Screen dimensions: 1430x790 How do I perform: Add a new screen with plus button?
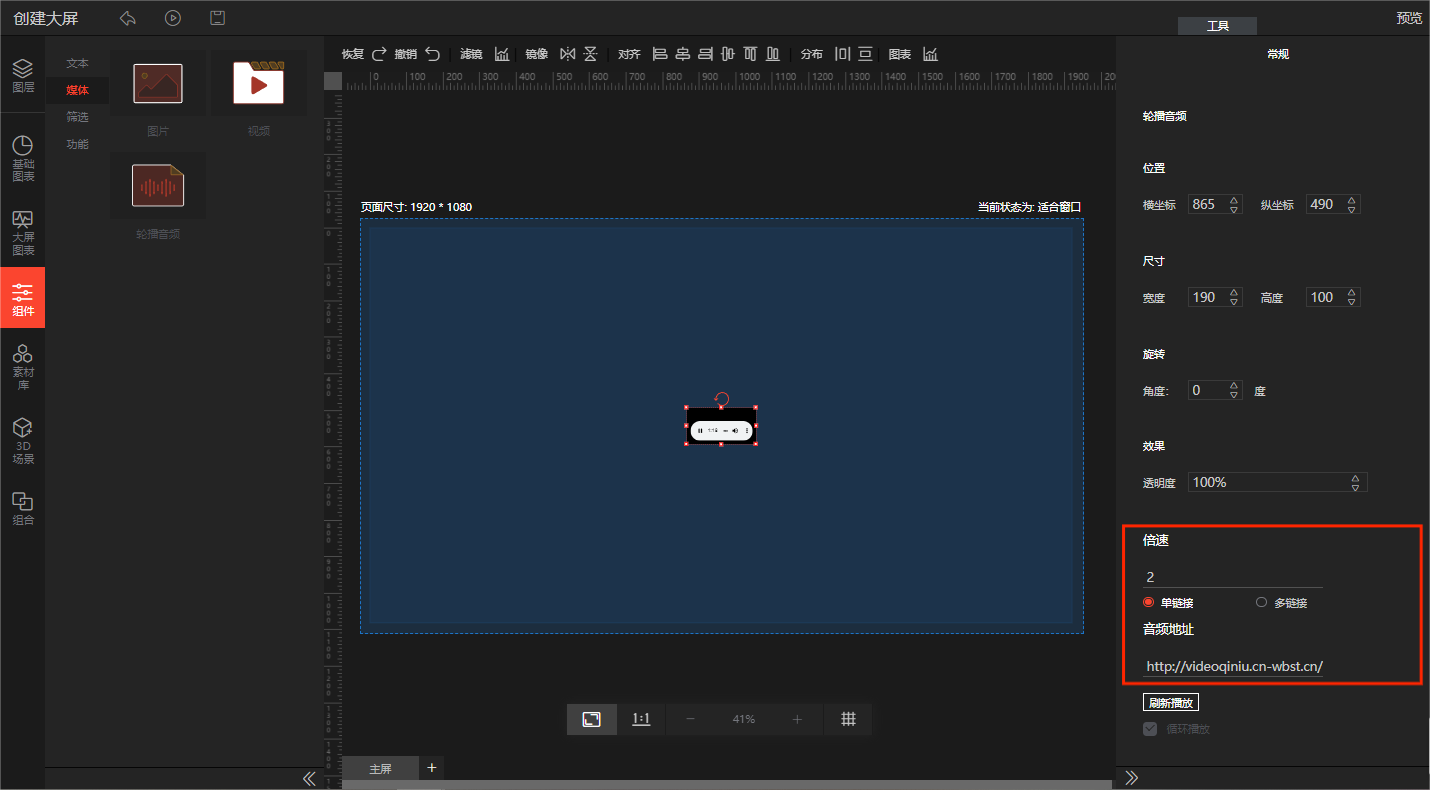[432, 767]
